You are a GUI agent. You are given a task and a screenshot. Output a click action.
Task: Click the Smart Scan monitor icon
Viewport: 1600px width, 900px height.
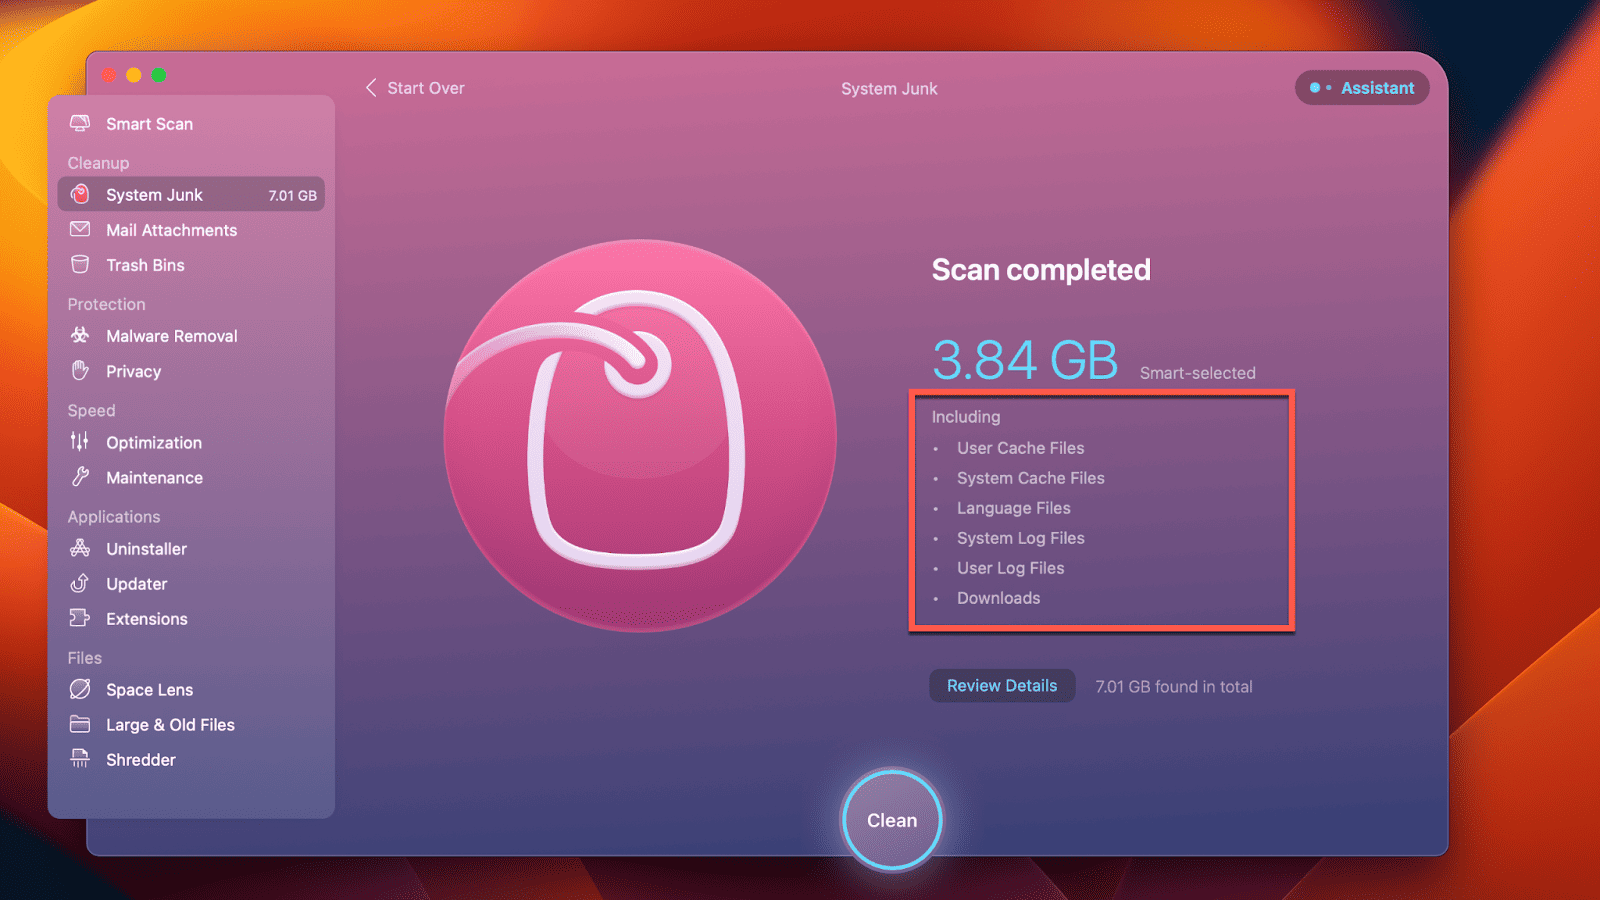80,123
